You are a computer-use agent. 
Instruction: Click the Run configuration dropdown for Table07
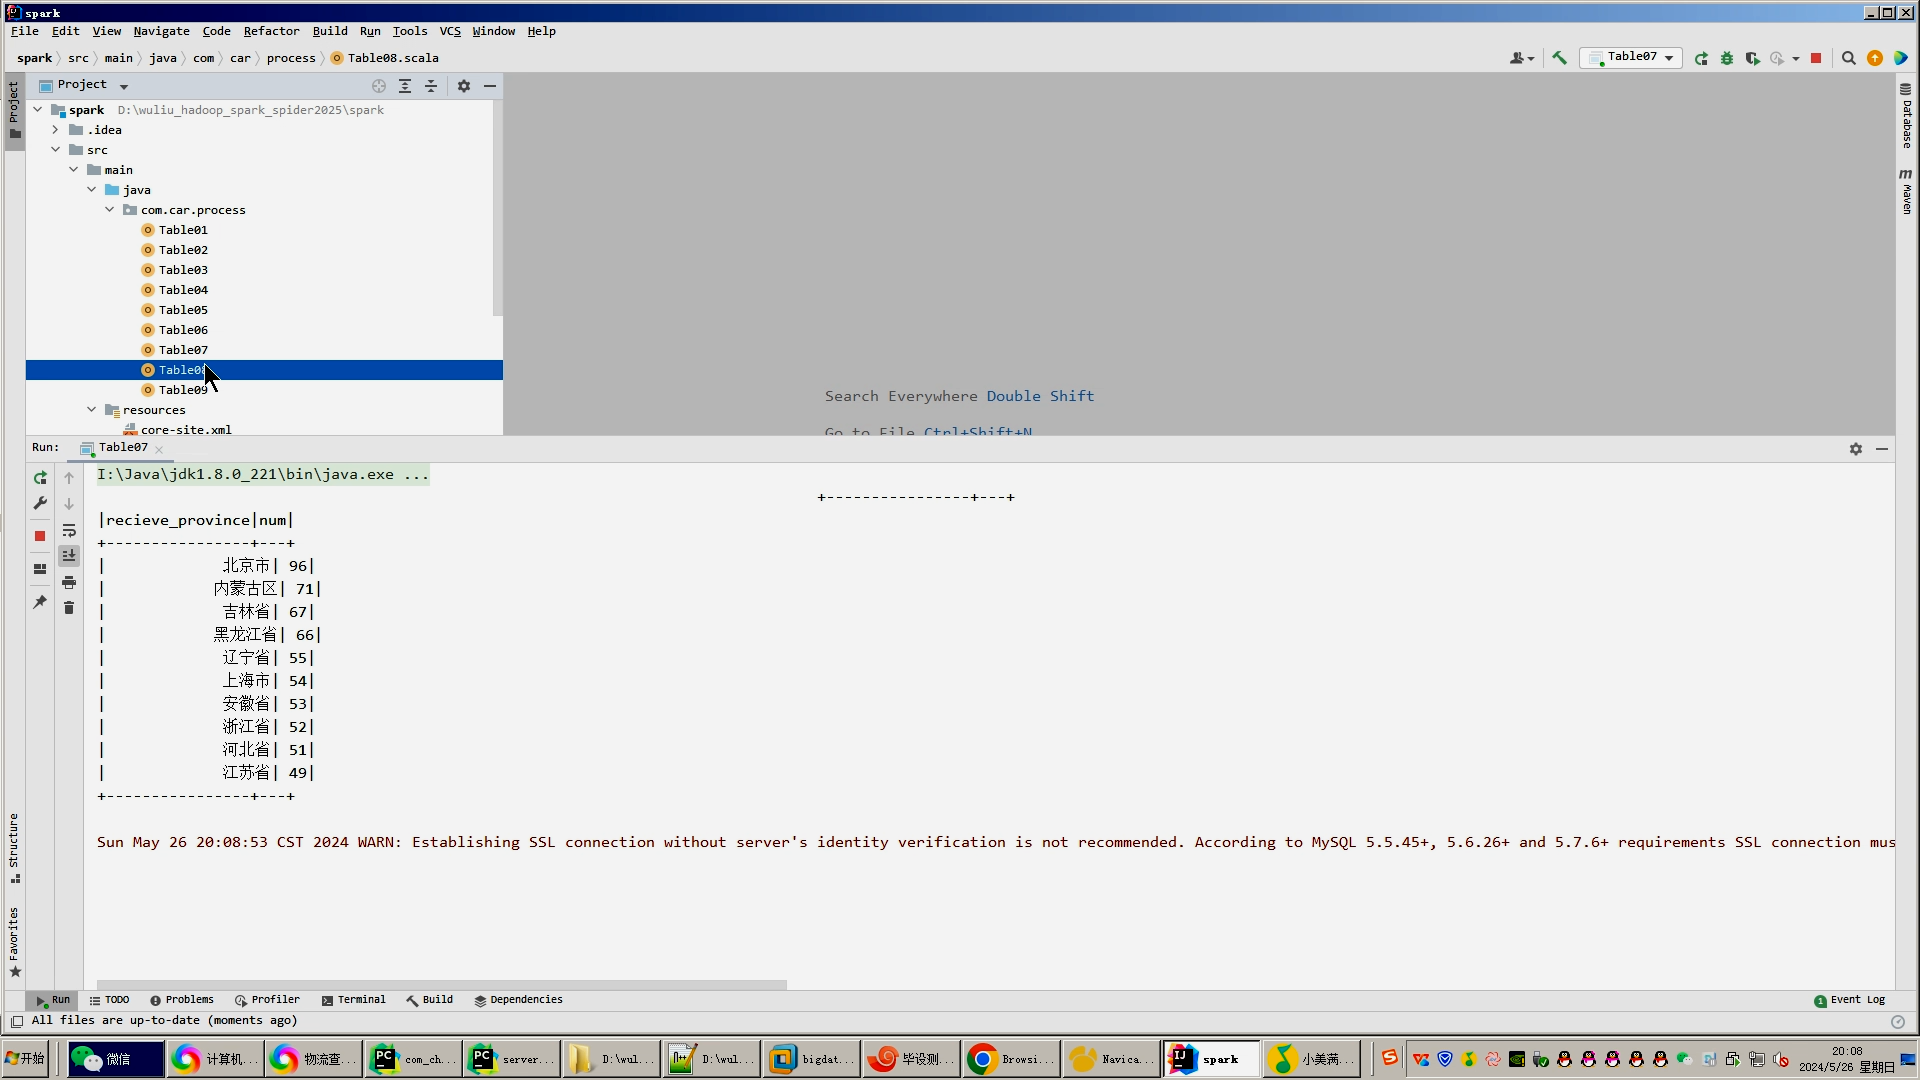[x=1631, y=57]
